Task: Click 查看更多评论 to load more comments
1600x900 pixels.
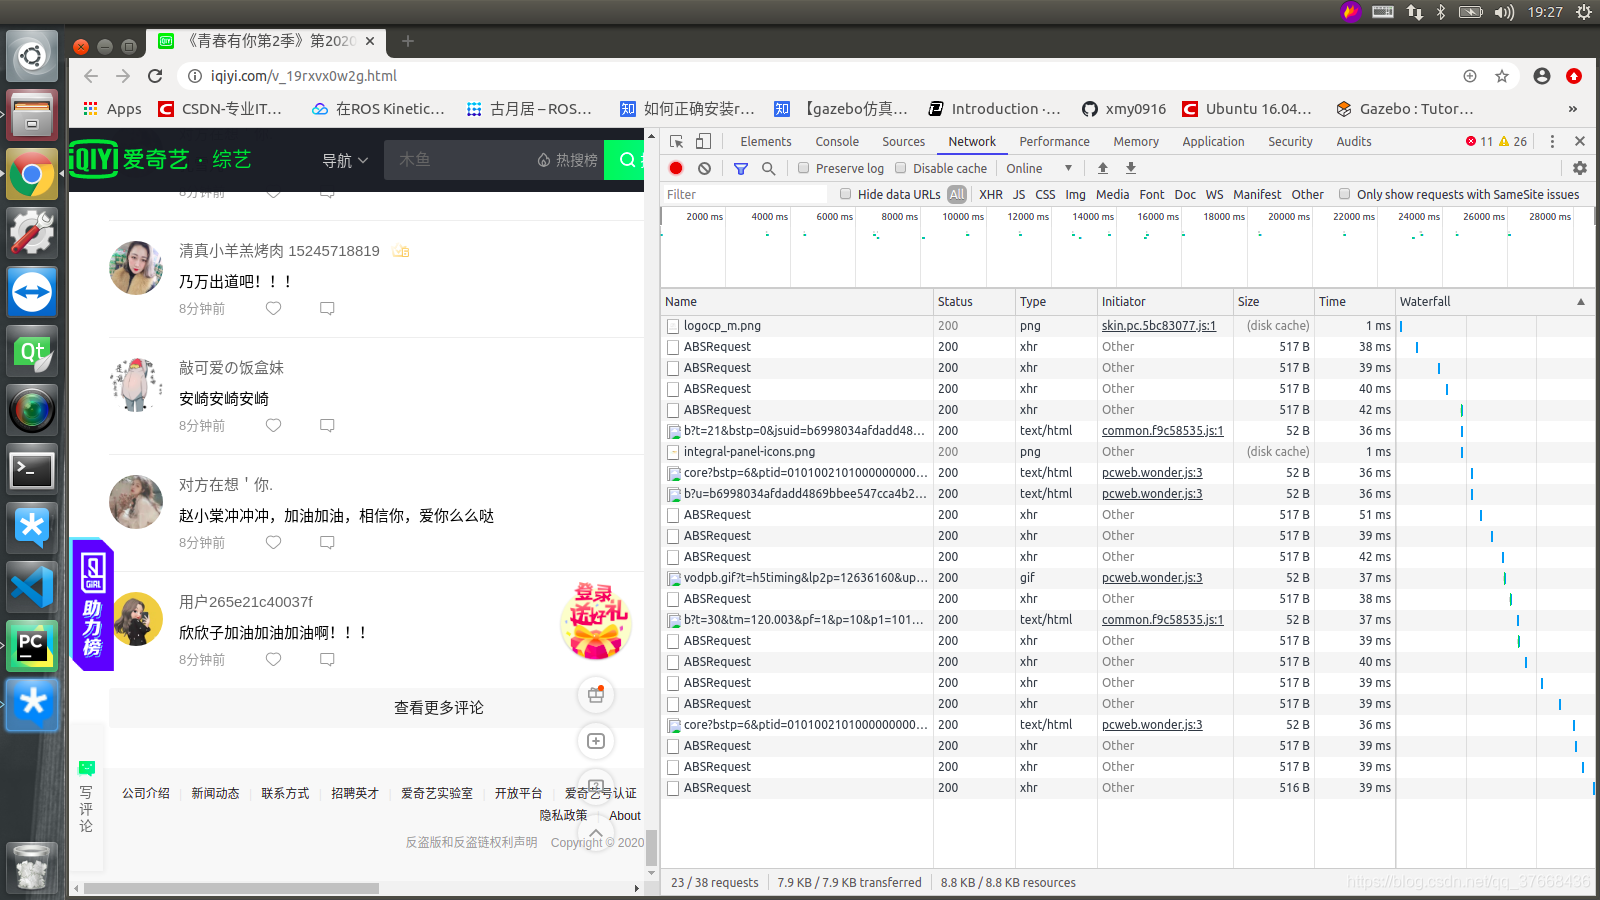Action: coord(439,707)
